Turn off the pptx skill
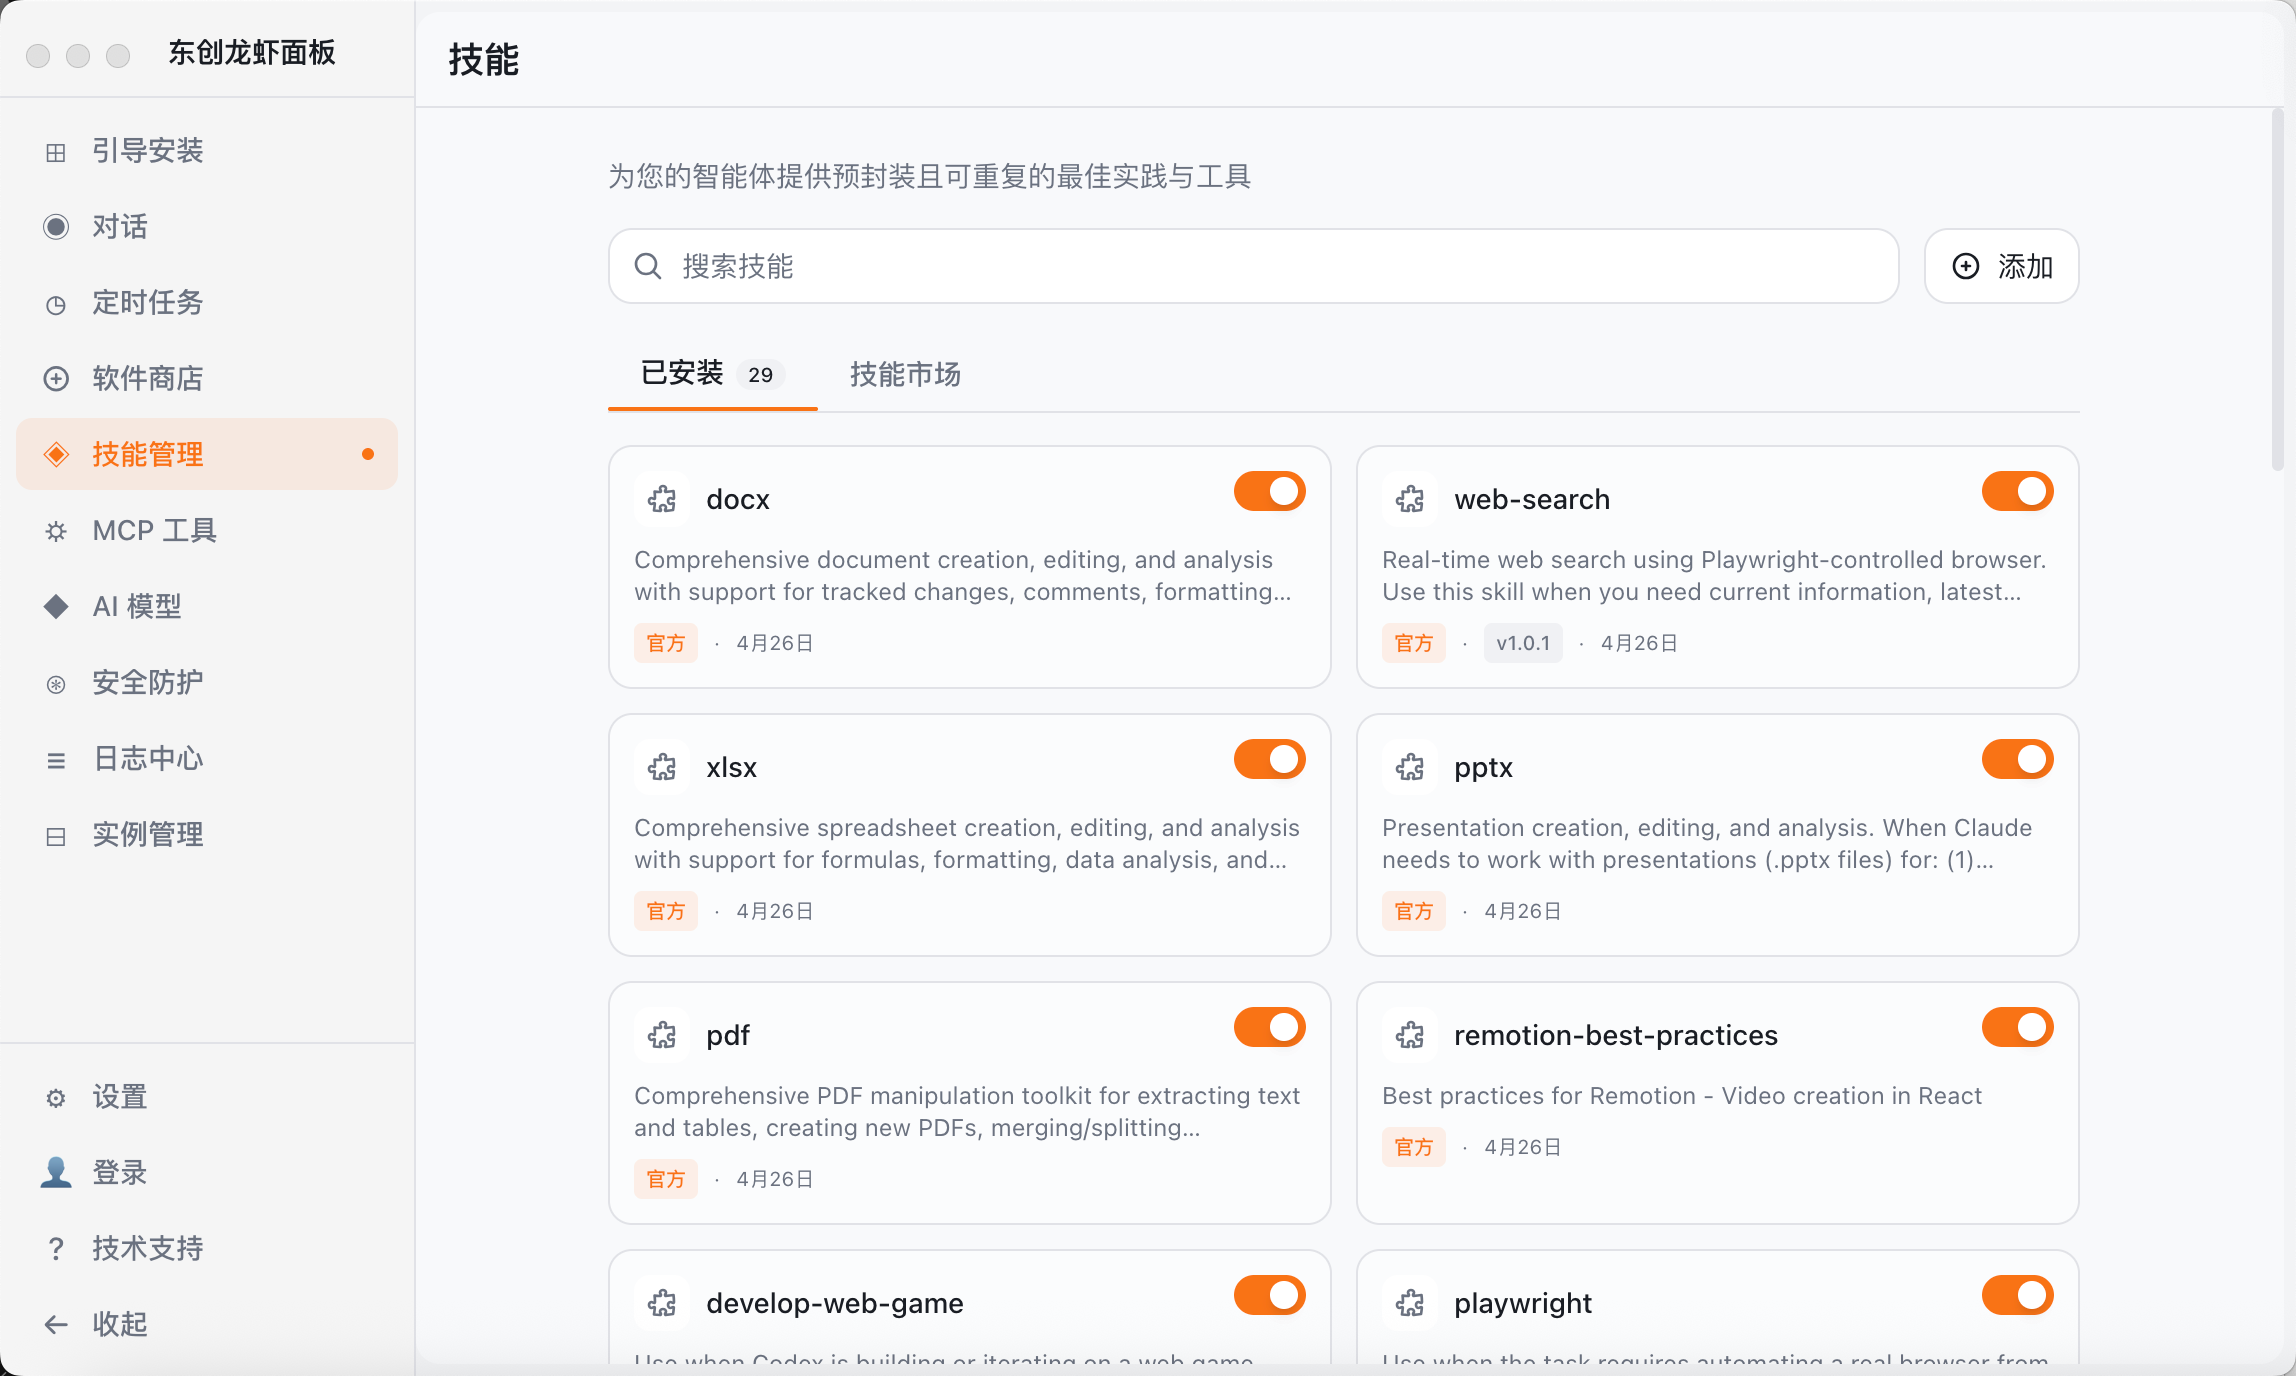Image resolution: width=2296 pixels, height=1376 pixels. [2017, 759]
